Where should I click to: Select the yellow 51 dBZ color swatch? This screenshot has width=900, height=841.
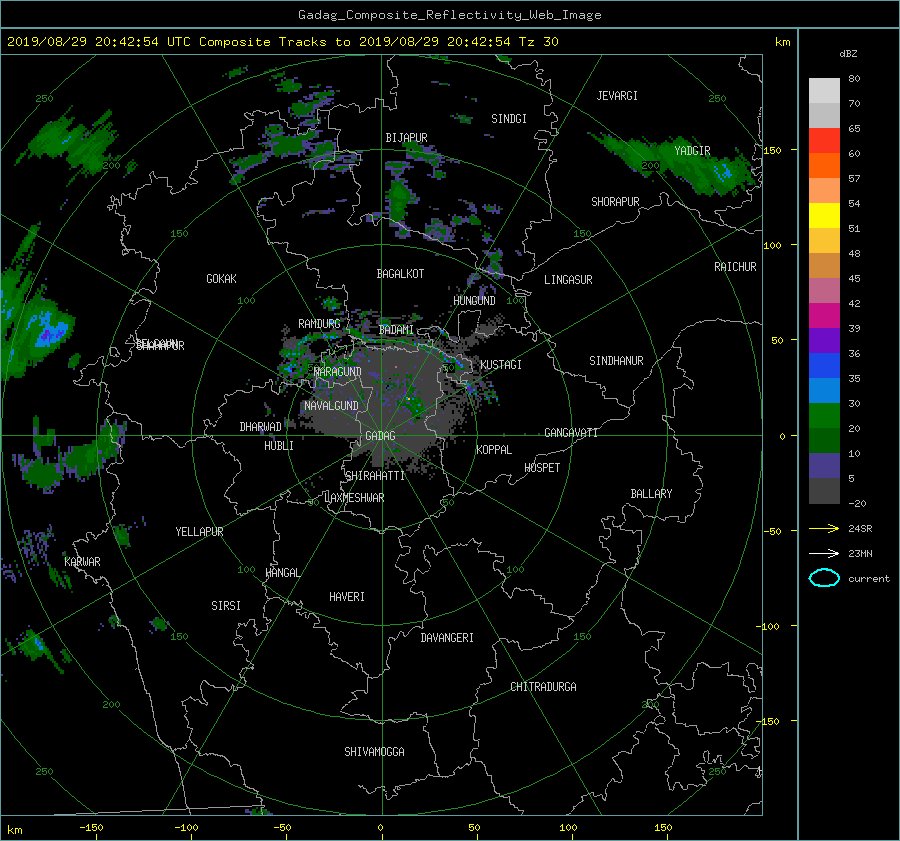[824, 215]
